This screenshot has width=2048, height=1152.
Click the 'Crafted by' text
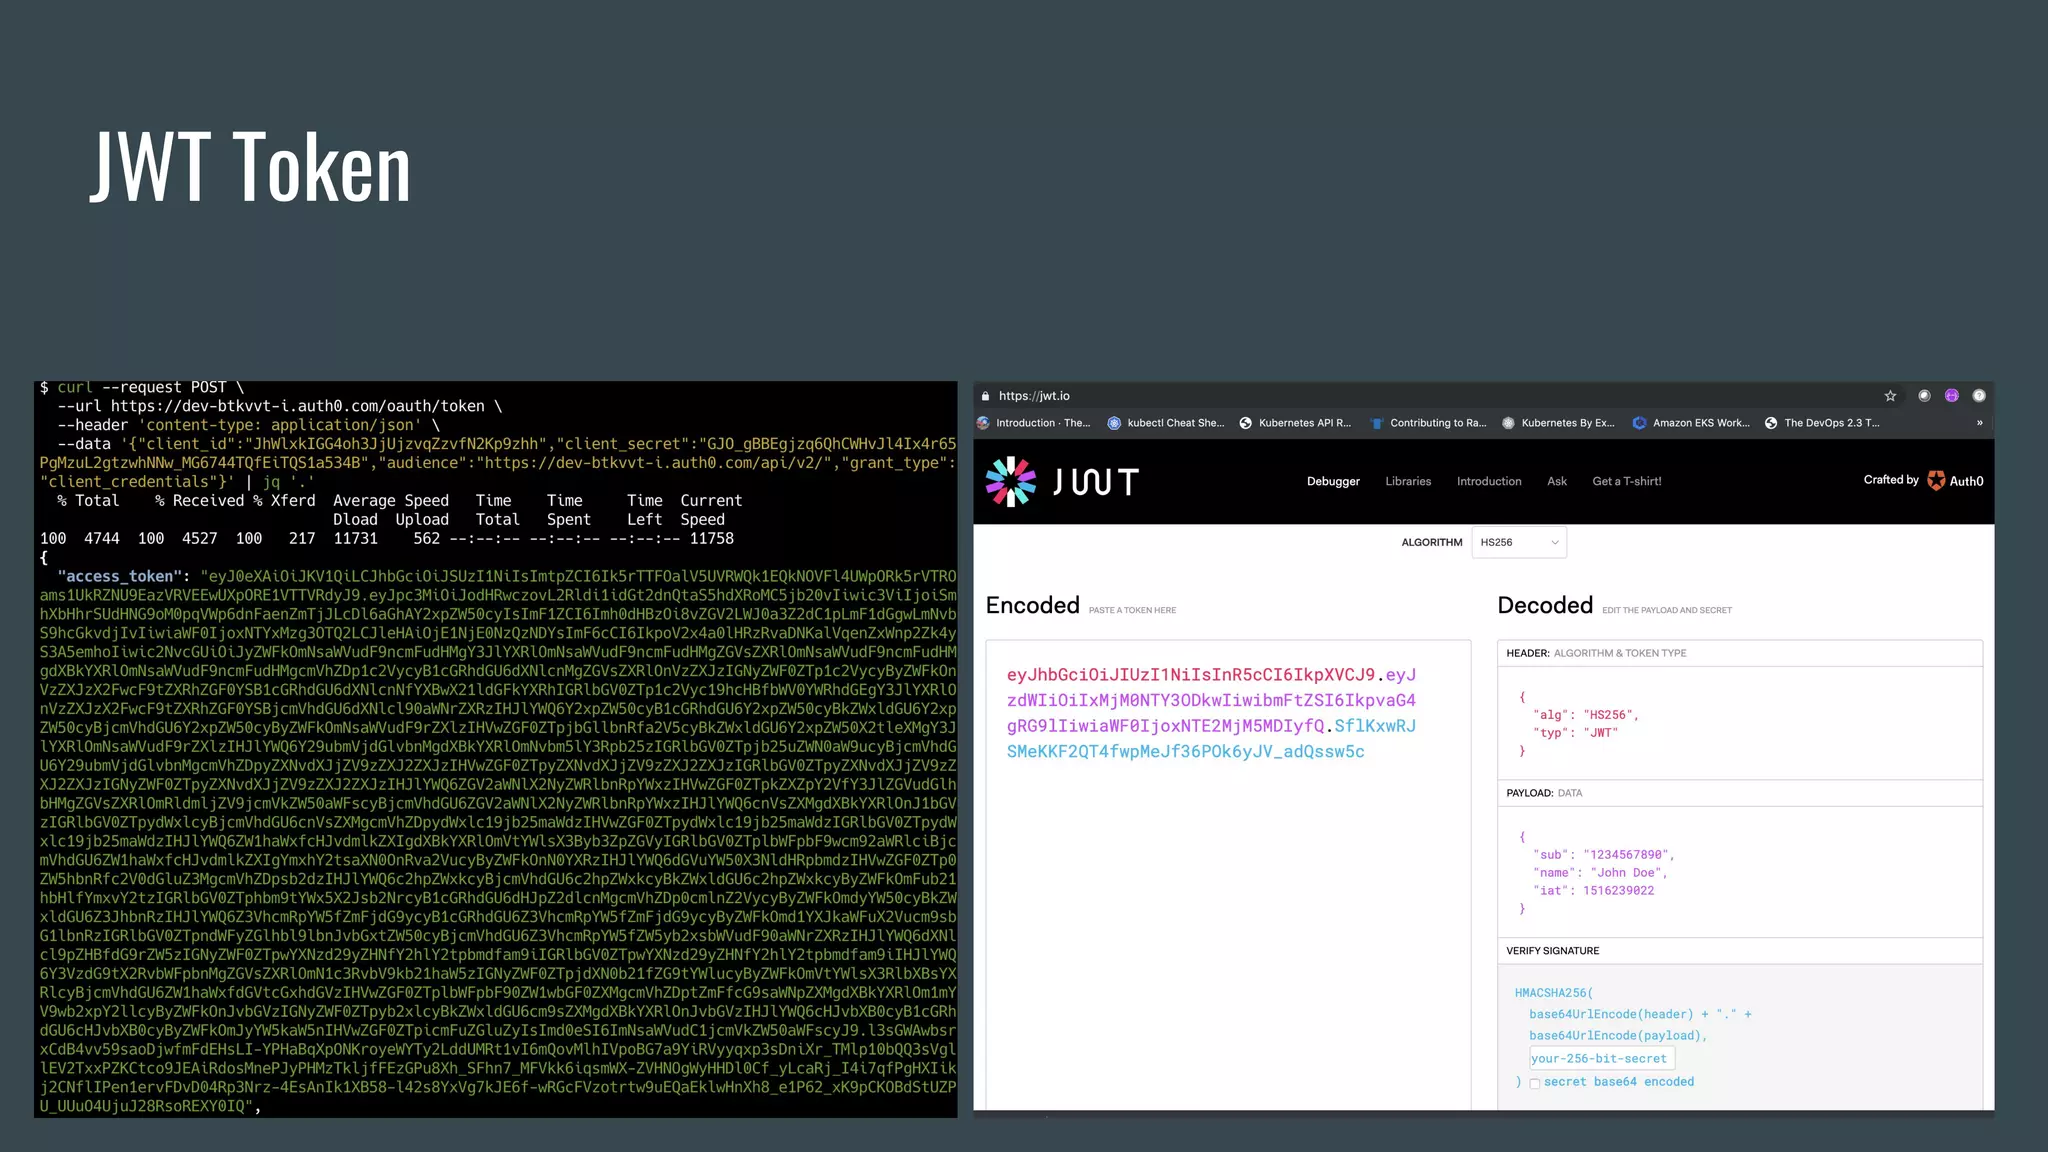click(x=1891, y=480)
